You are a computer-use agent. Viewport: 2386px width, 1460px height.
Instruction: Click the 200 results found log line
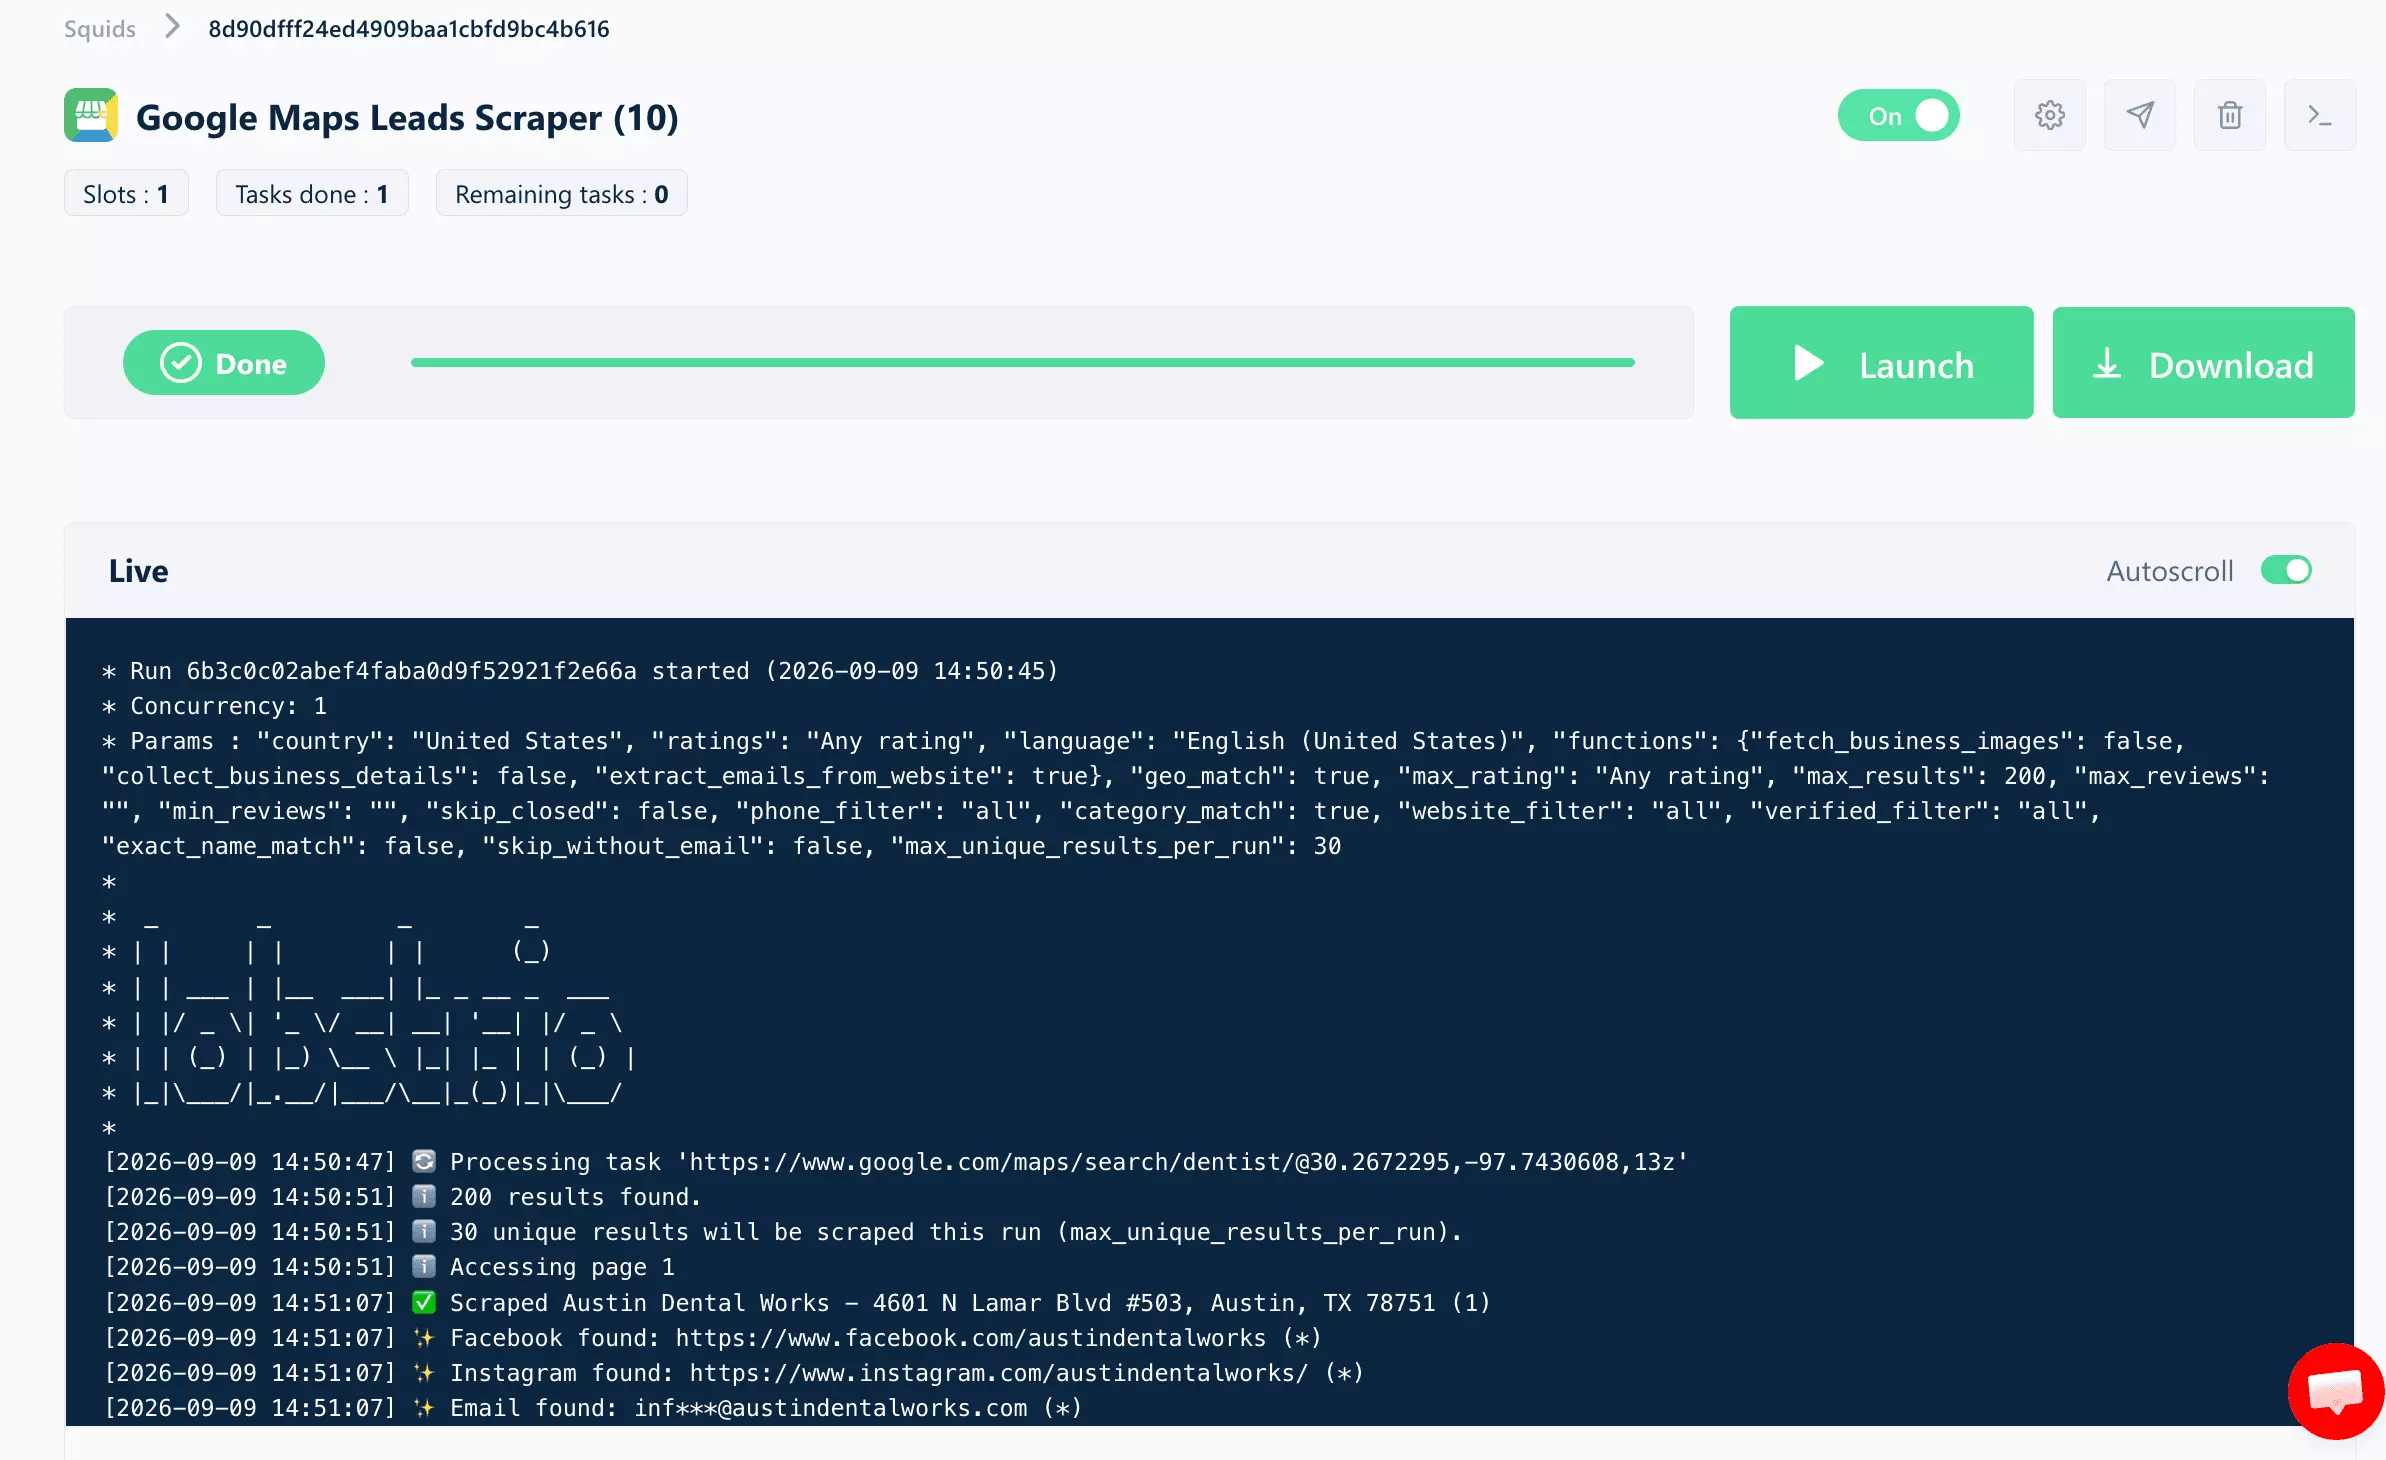(403, 1197)
